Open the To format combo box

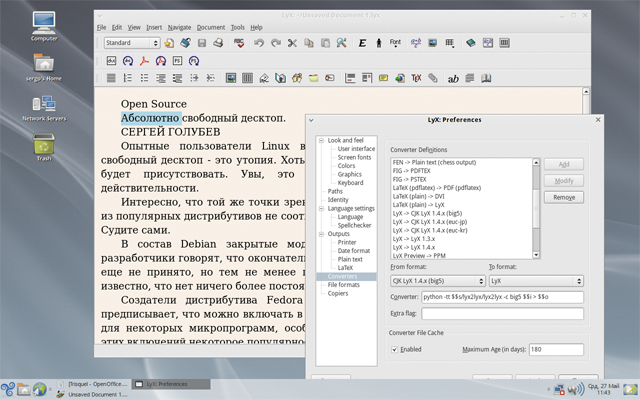(536, 281)
